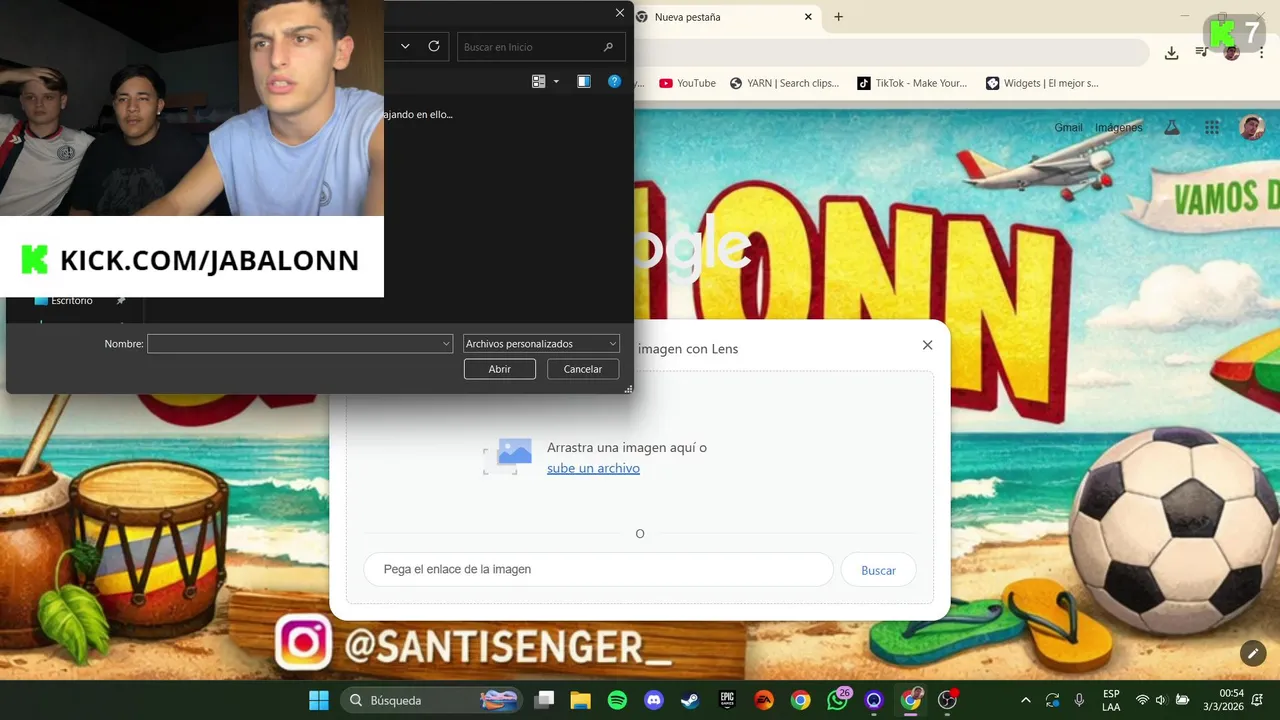Open Chrome media controls icon

(1201, 52)
